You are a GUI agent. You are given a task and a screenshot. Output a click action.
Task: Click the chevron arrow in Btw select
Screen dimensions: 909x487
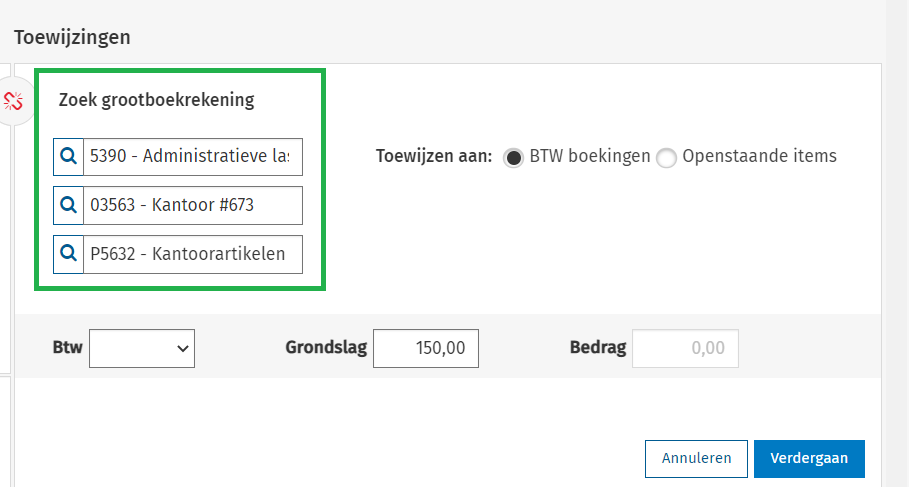tap(183, 348)
